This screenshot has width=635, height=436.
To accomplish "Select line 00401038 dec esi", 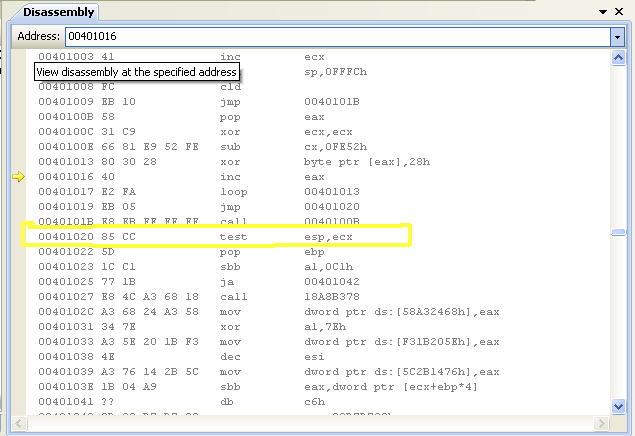I will pos(181,356).
